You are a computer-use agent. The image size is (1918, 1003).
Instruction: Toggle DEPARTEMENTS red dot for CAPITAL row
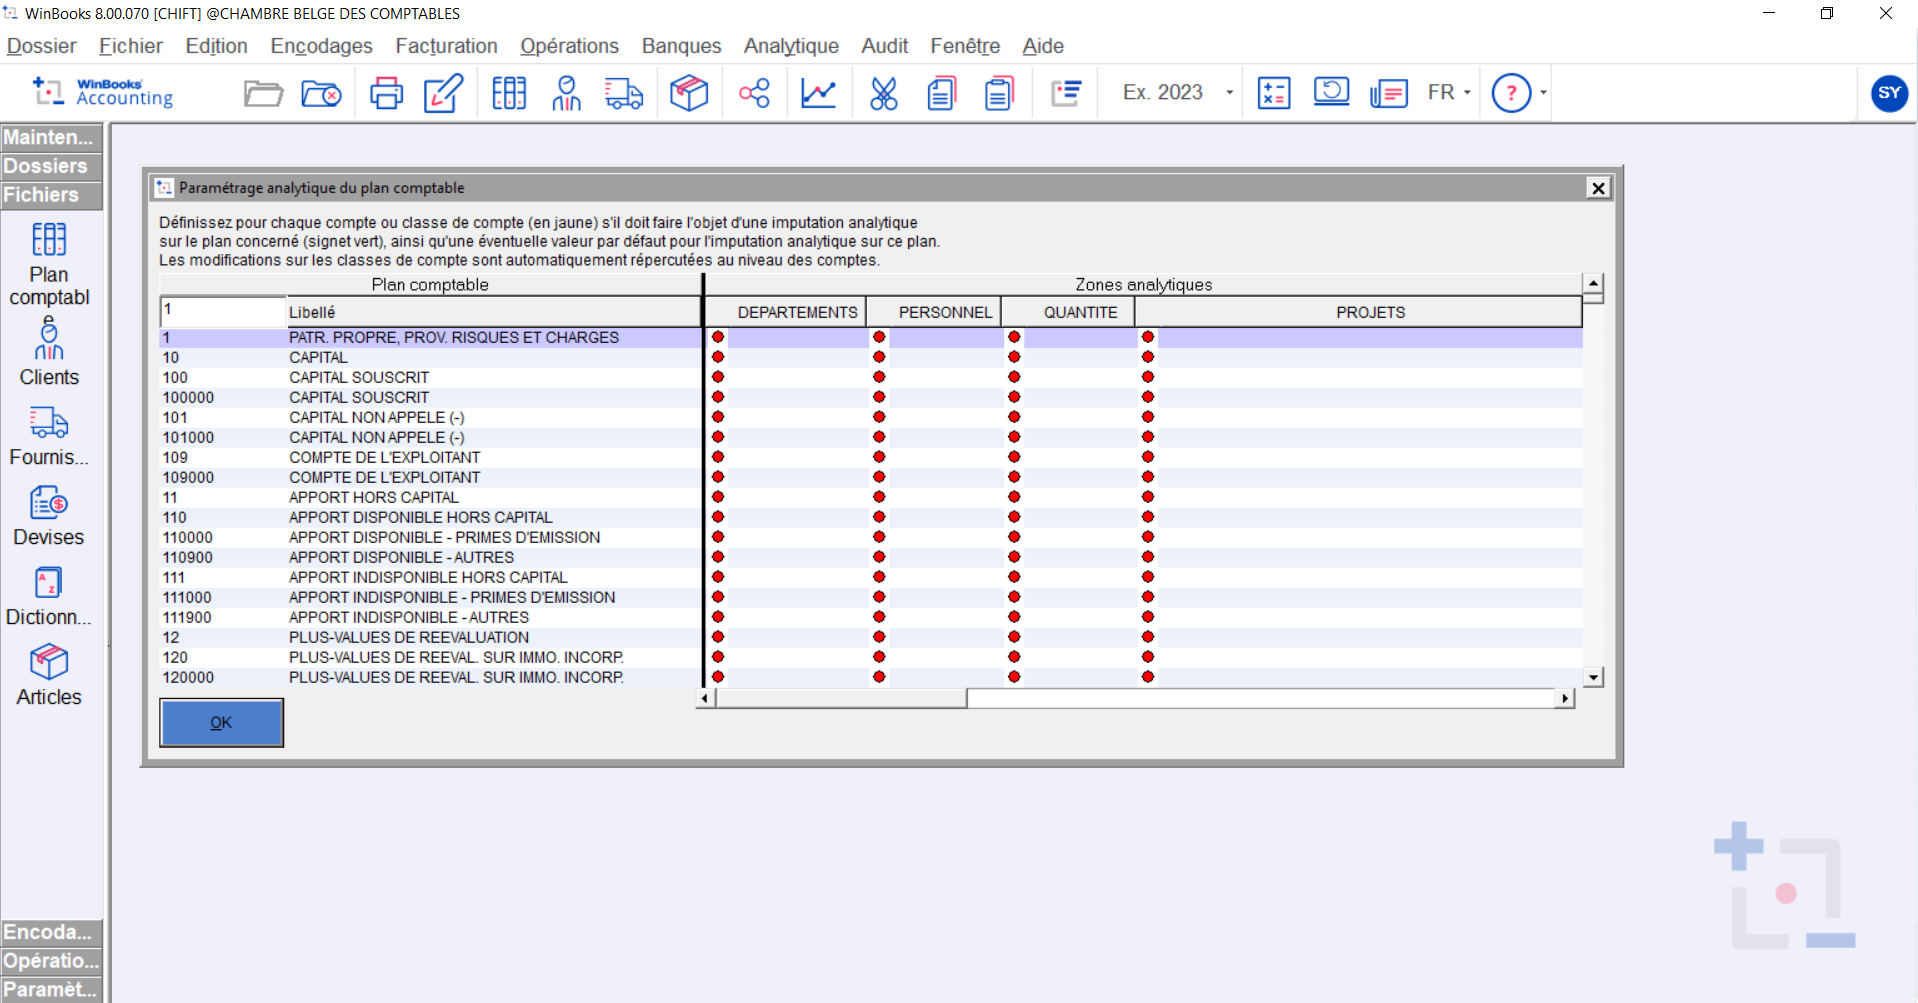pyautogui.click(x=718, y=357)
